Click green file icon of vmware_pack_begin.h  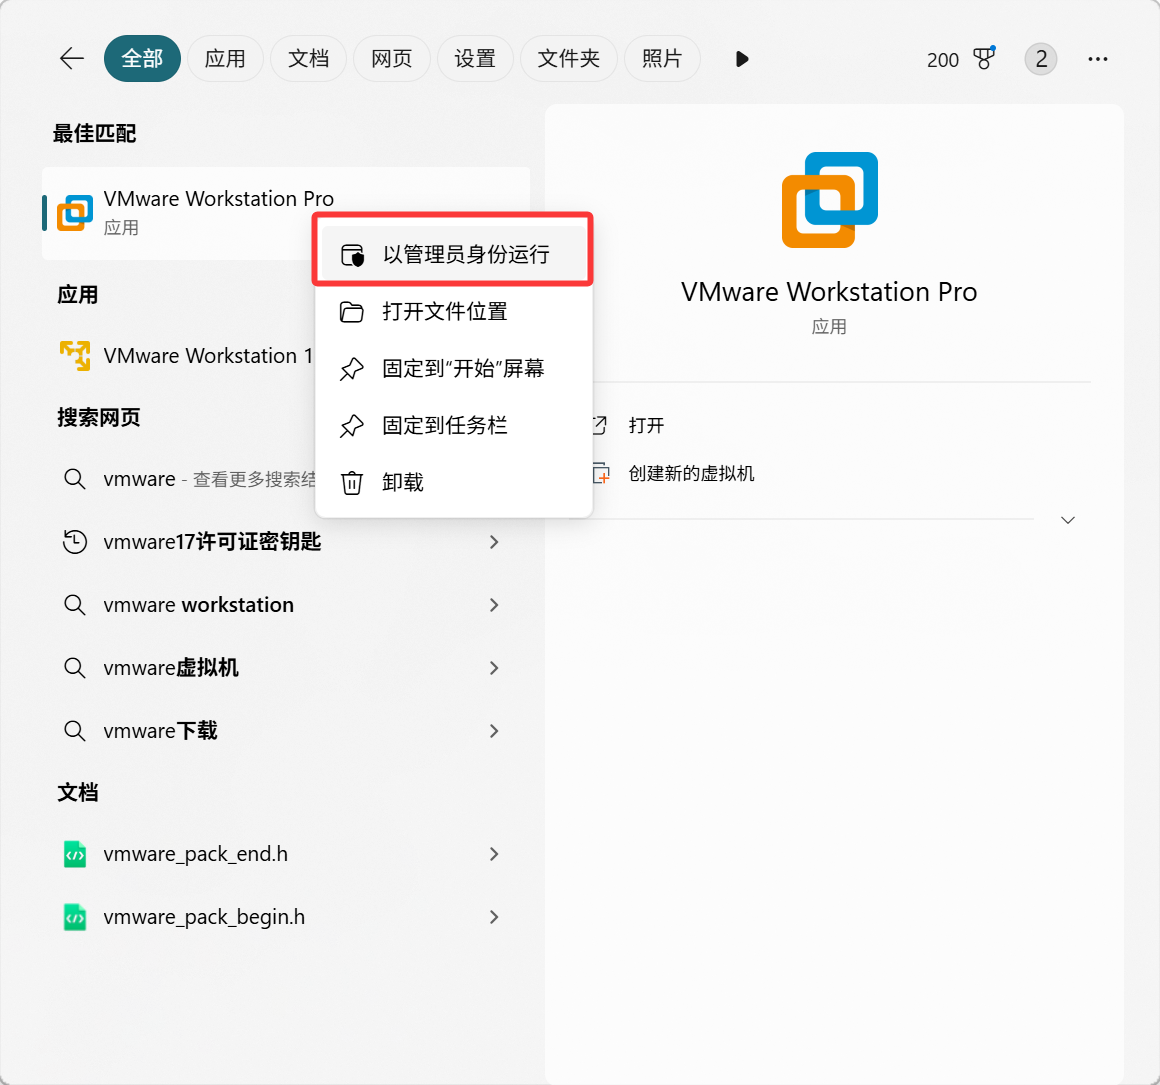75,917
